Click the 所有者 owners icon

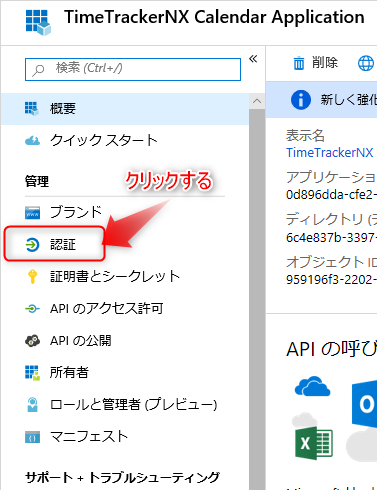tap(32, 373)
